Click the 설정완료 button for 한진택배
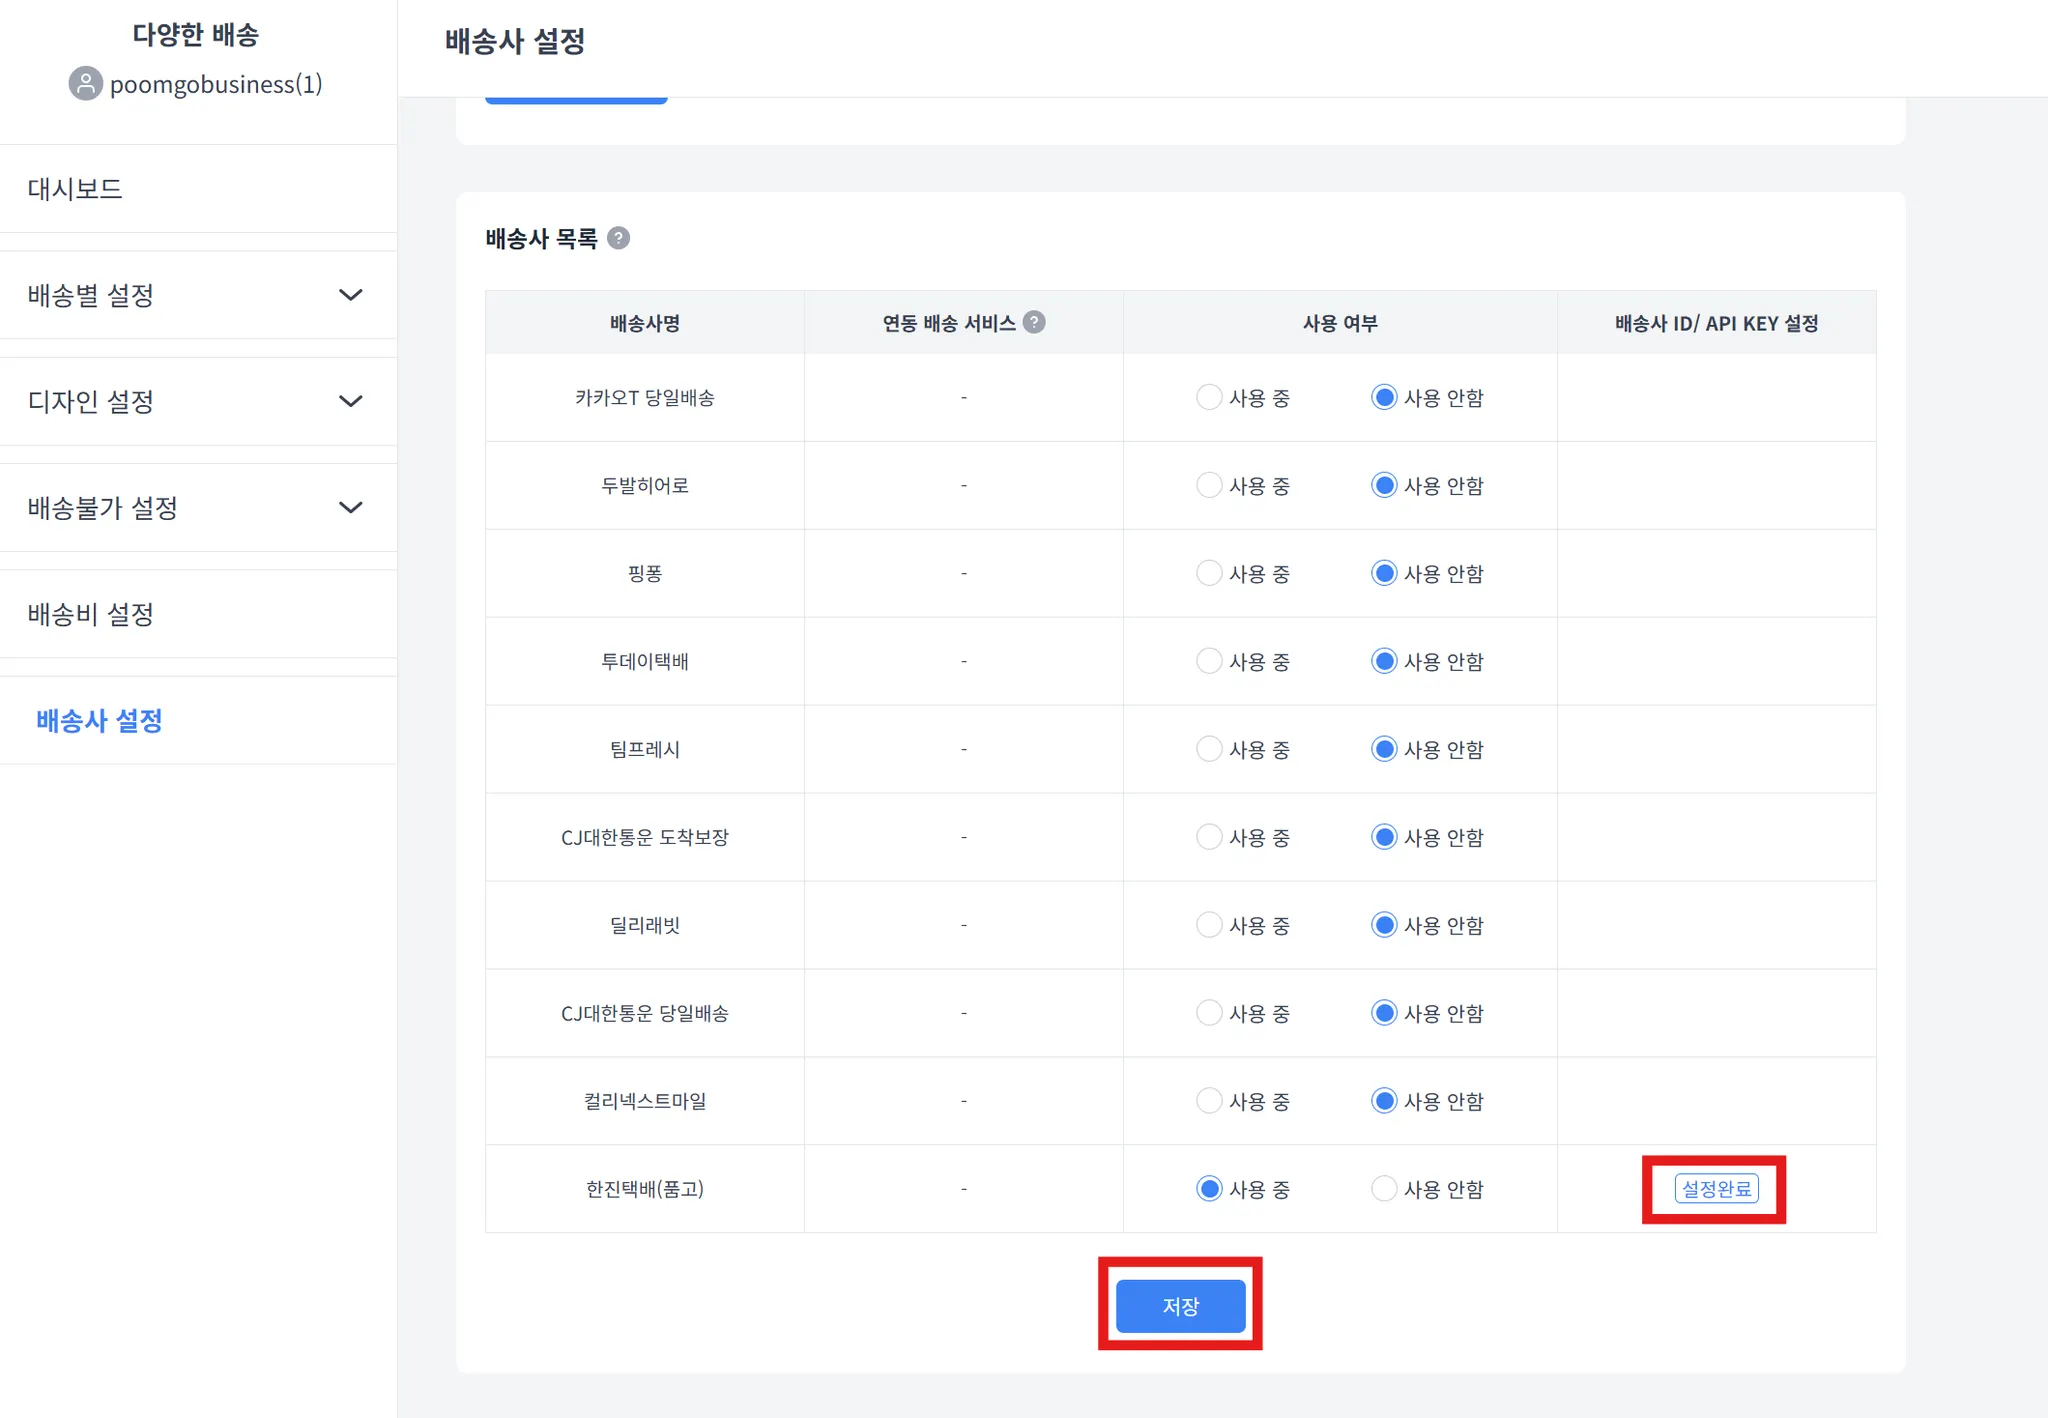 point(1716,1189)
